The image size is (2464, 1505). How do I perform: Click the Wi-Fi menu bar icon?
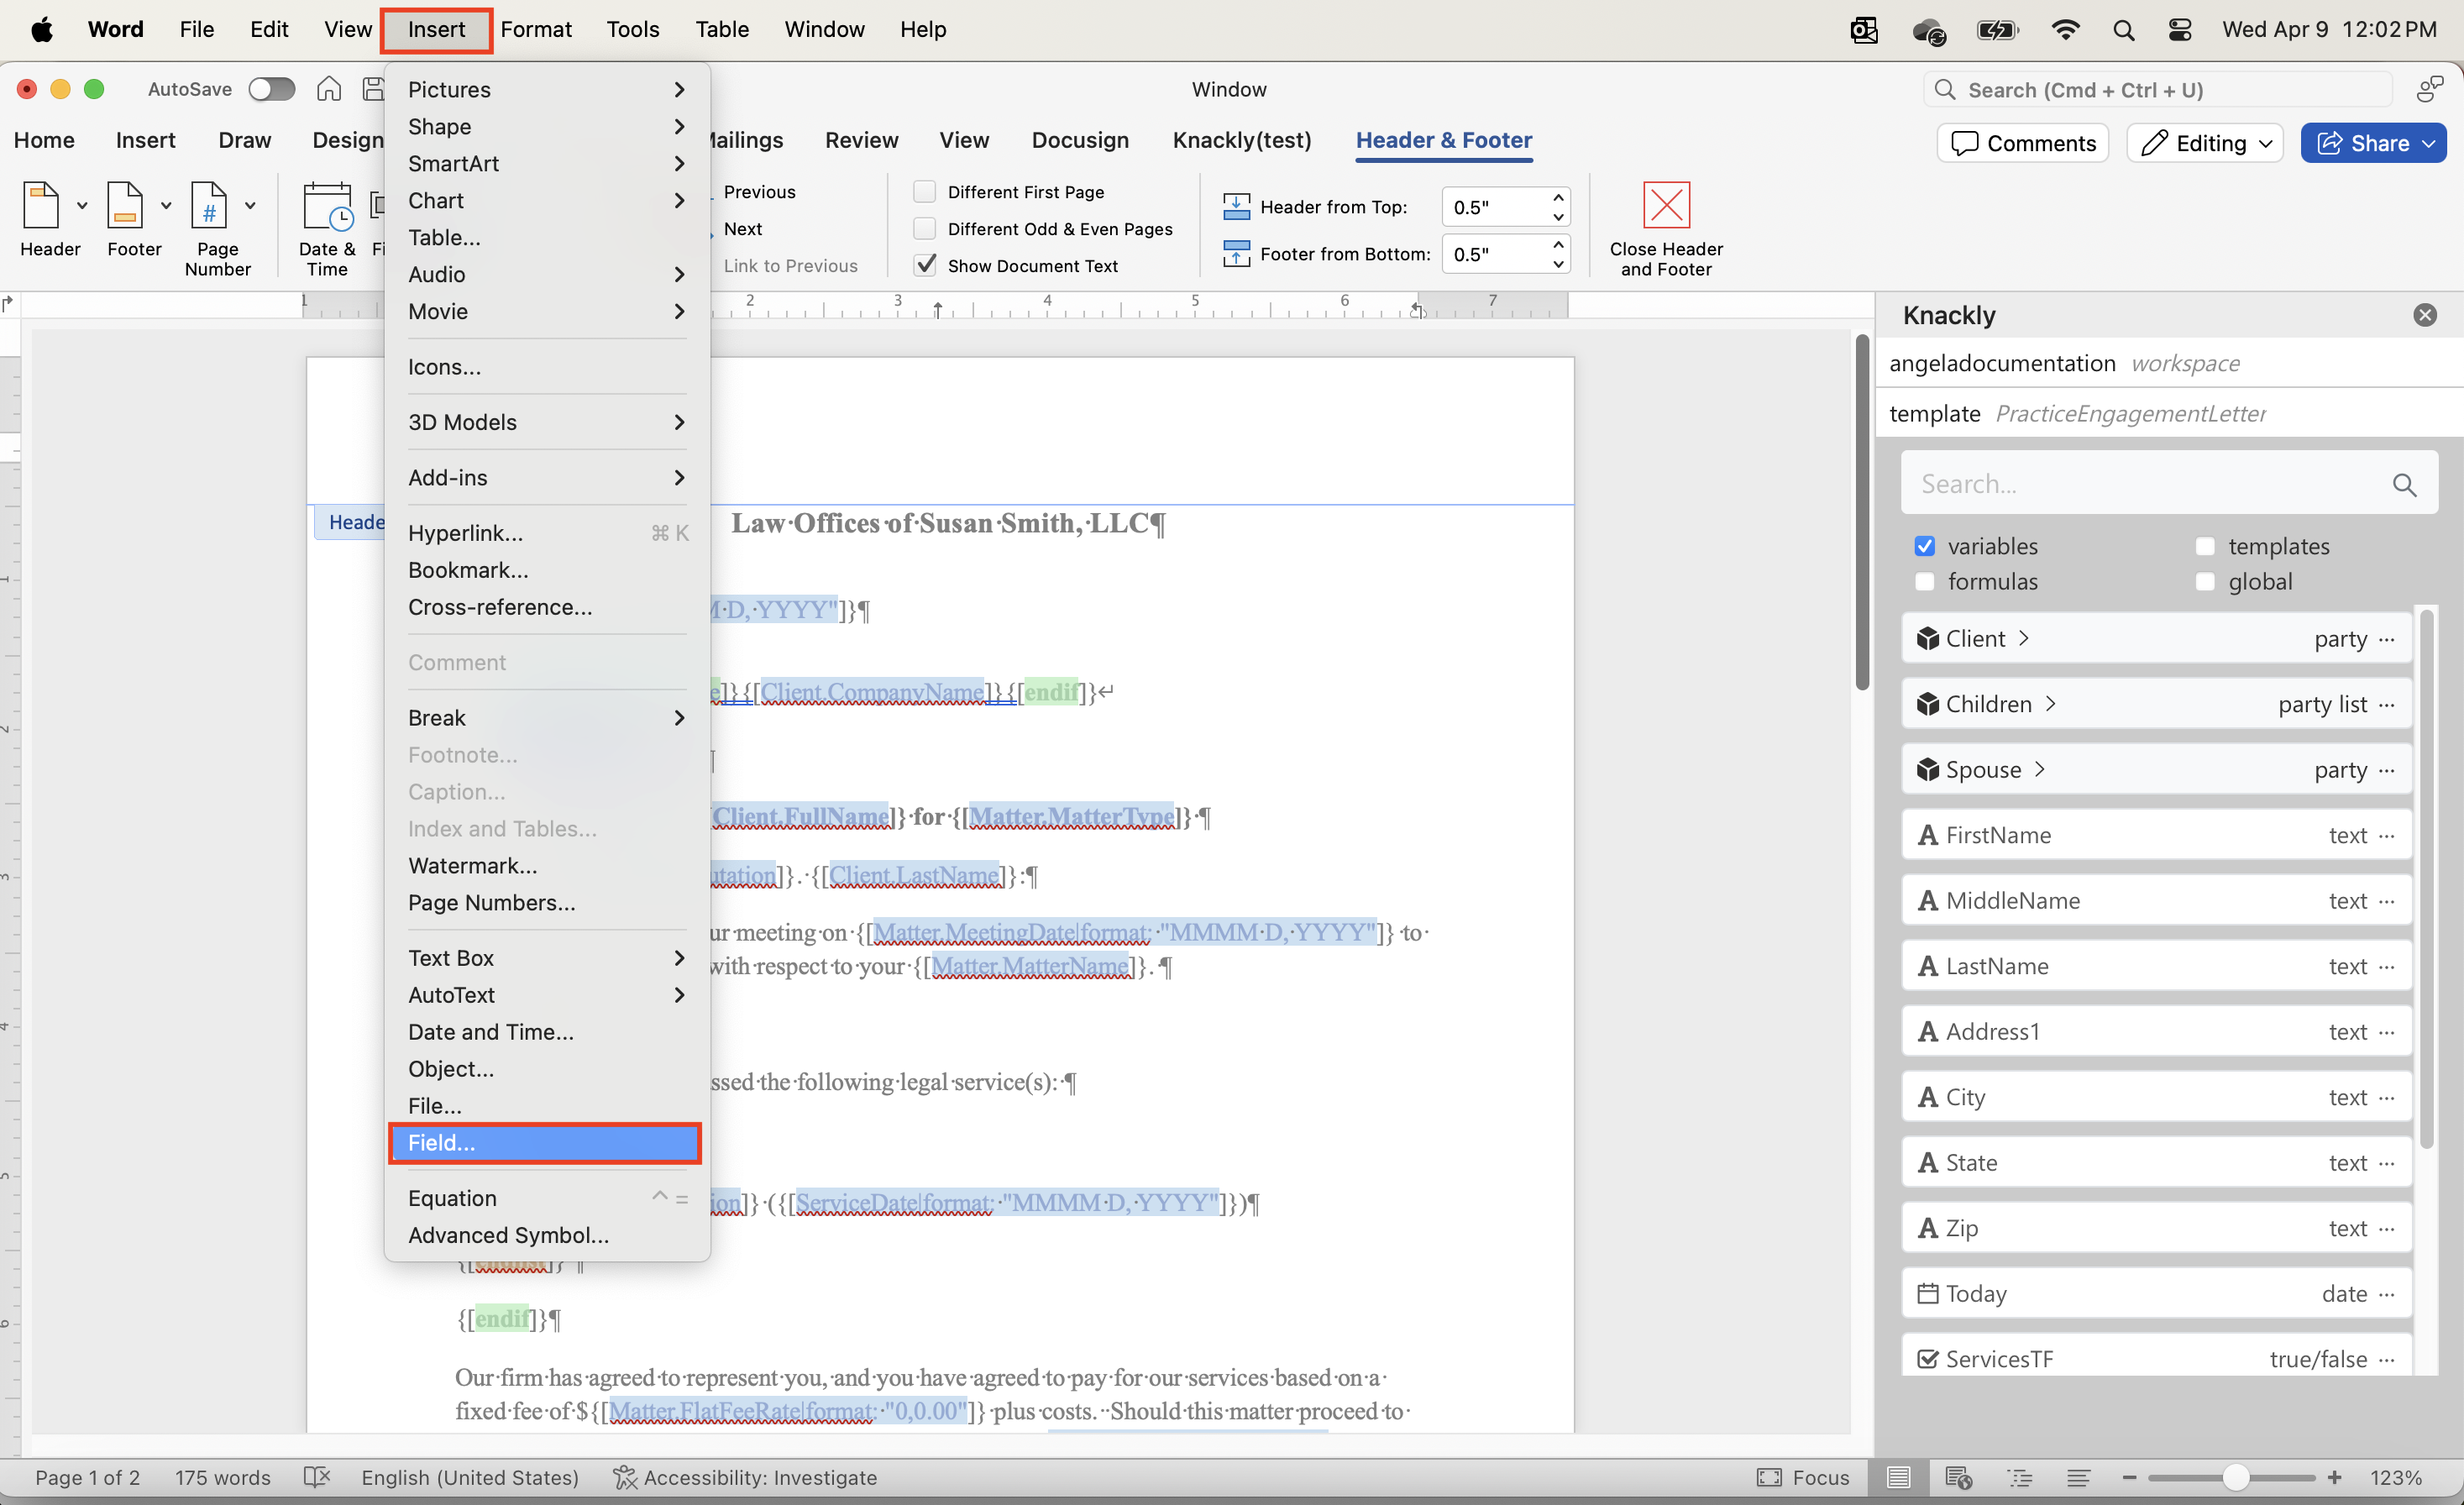tap(2065, 30)
